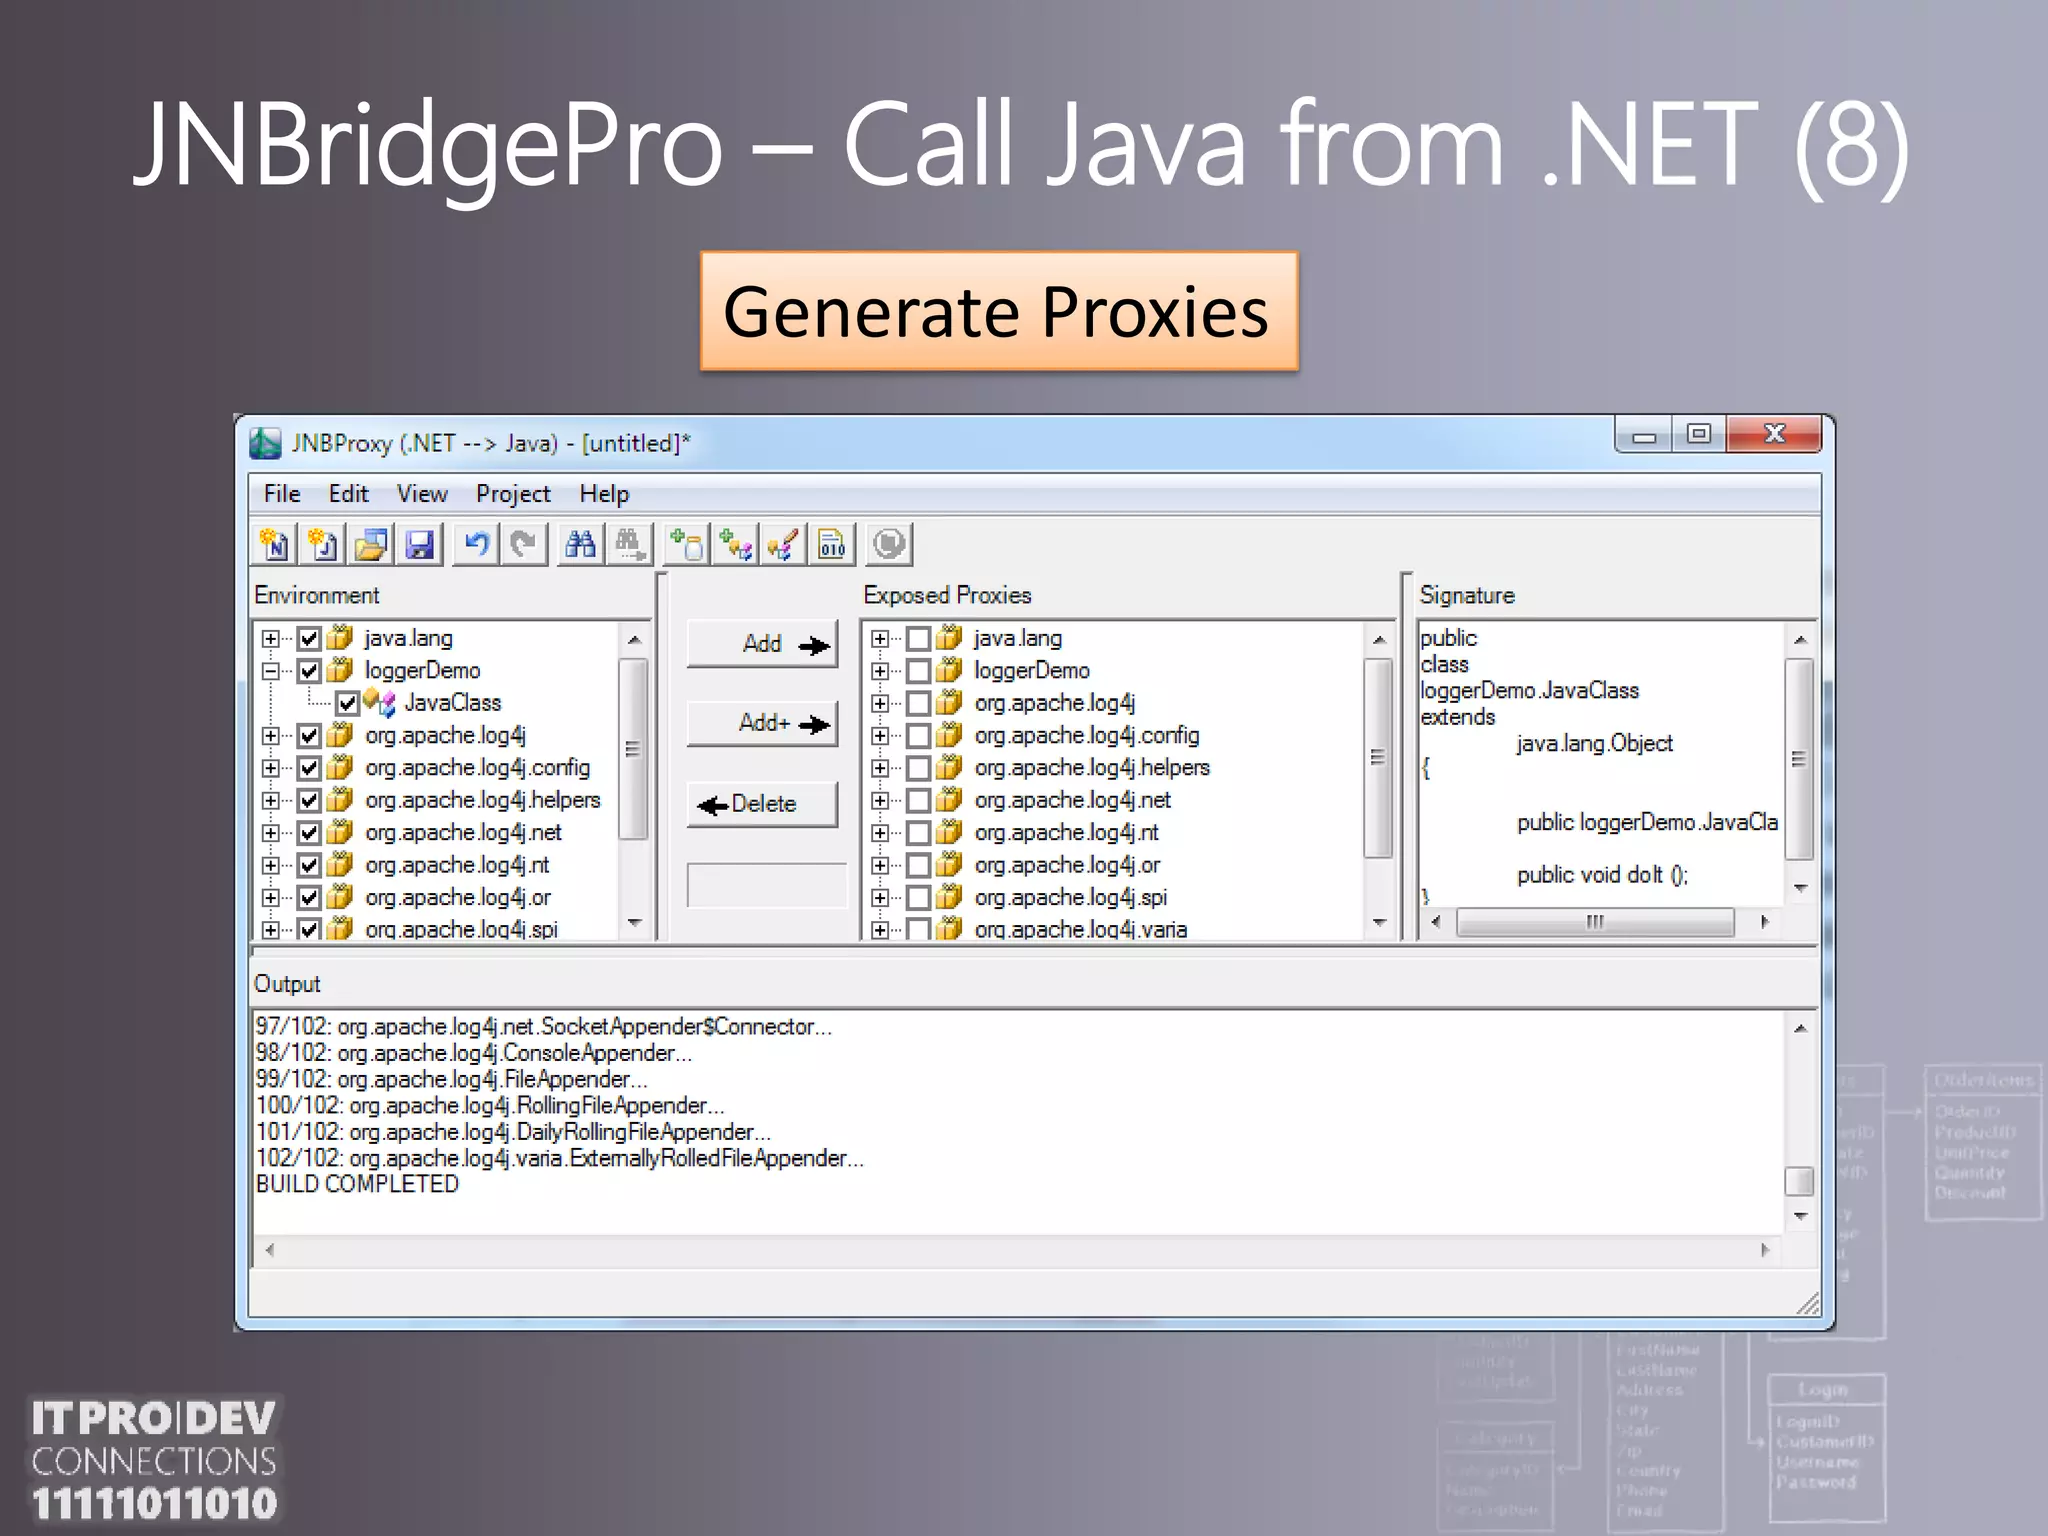Screen dimensions: 2048x1536
Task: Click the Exposed Proxies vertical scrollbar thumb
Action: [x=1379, y=757]
